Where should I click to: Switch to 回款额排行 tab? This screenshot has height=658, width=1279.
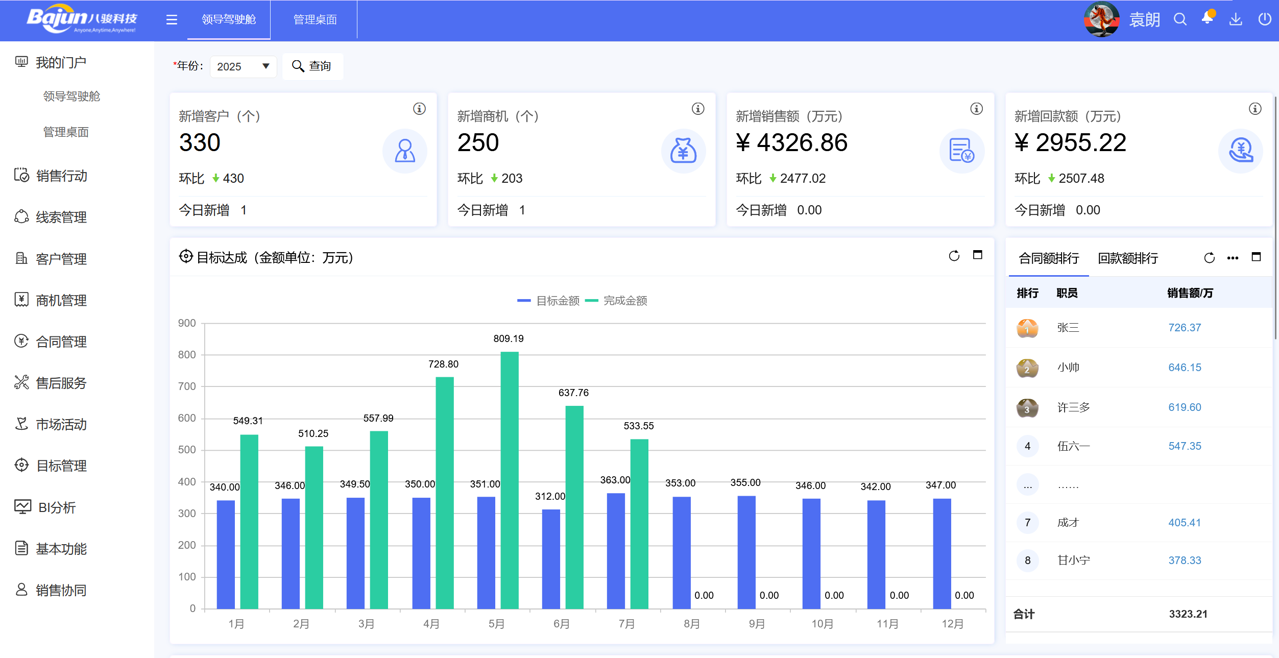(1127, 259)
